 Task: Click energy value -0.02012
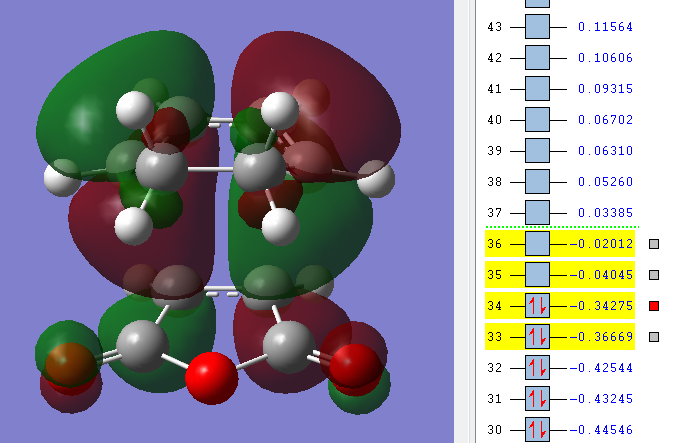(601, 244)
